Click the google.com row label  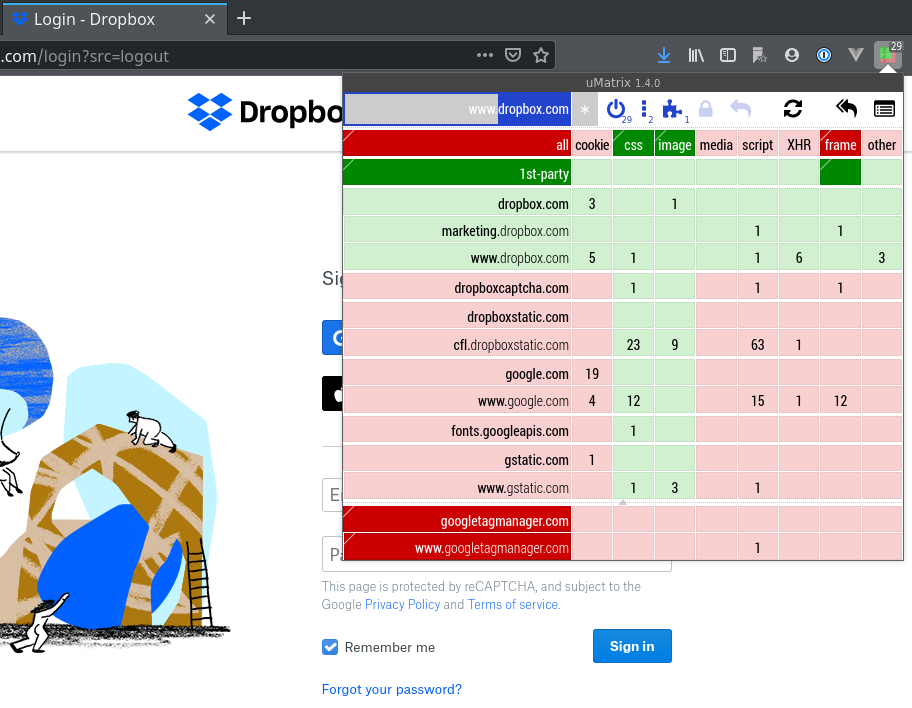coord(457,373)
